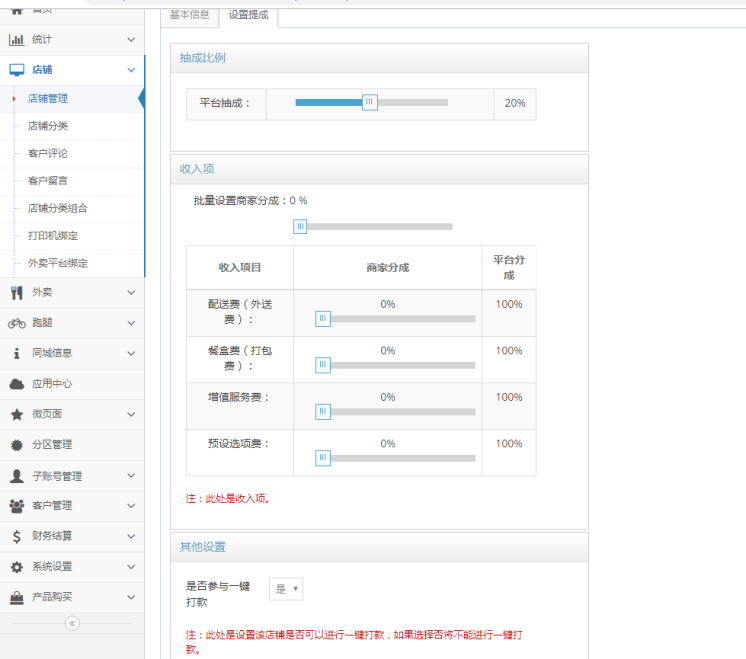The width and height of the screenshot is (746, 659).
Task: Expand the 子账号管理 menu chevron
Action: pyautogui.click(x=131, y=476)
